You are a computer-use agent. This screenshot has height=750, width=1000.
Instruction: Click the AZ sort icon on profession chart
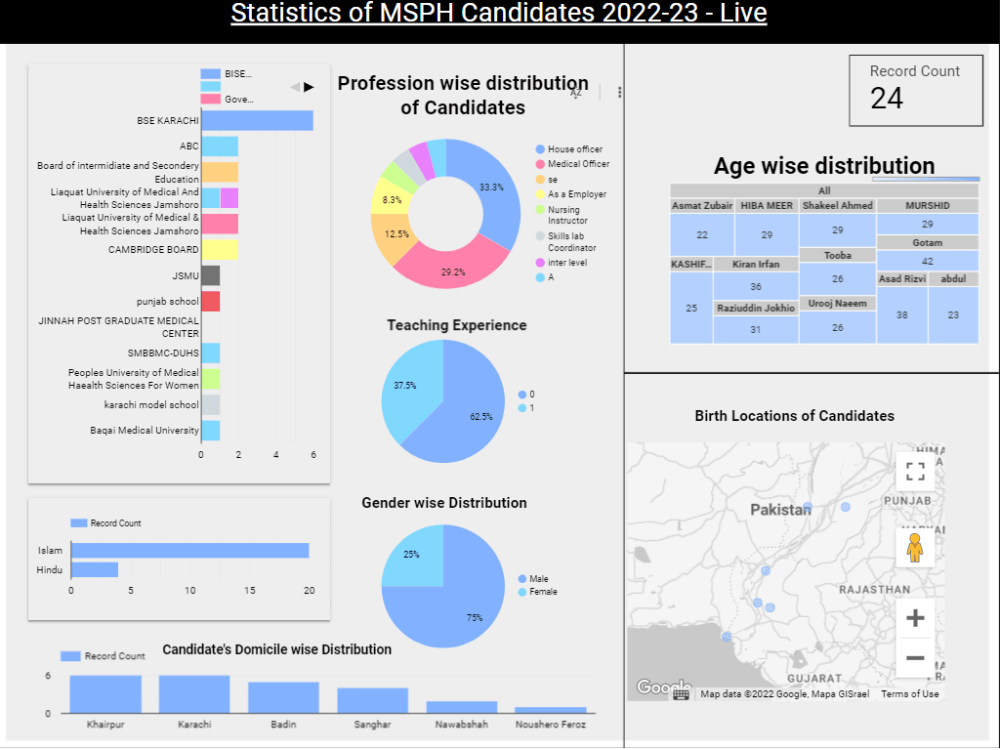576,92
